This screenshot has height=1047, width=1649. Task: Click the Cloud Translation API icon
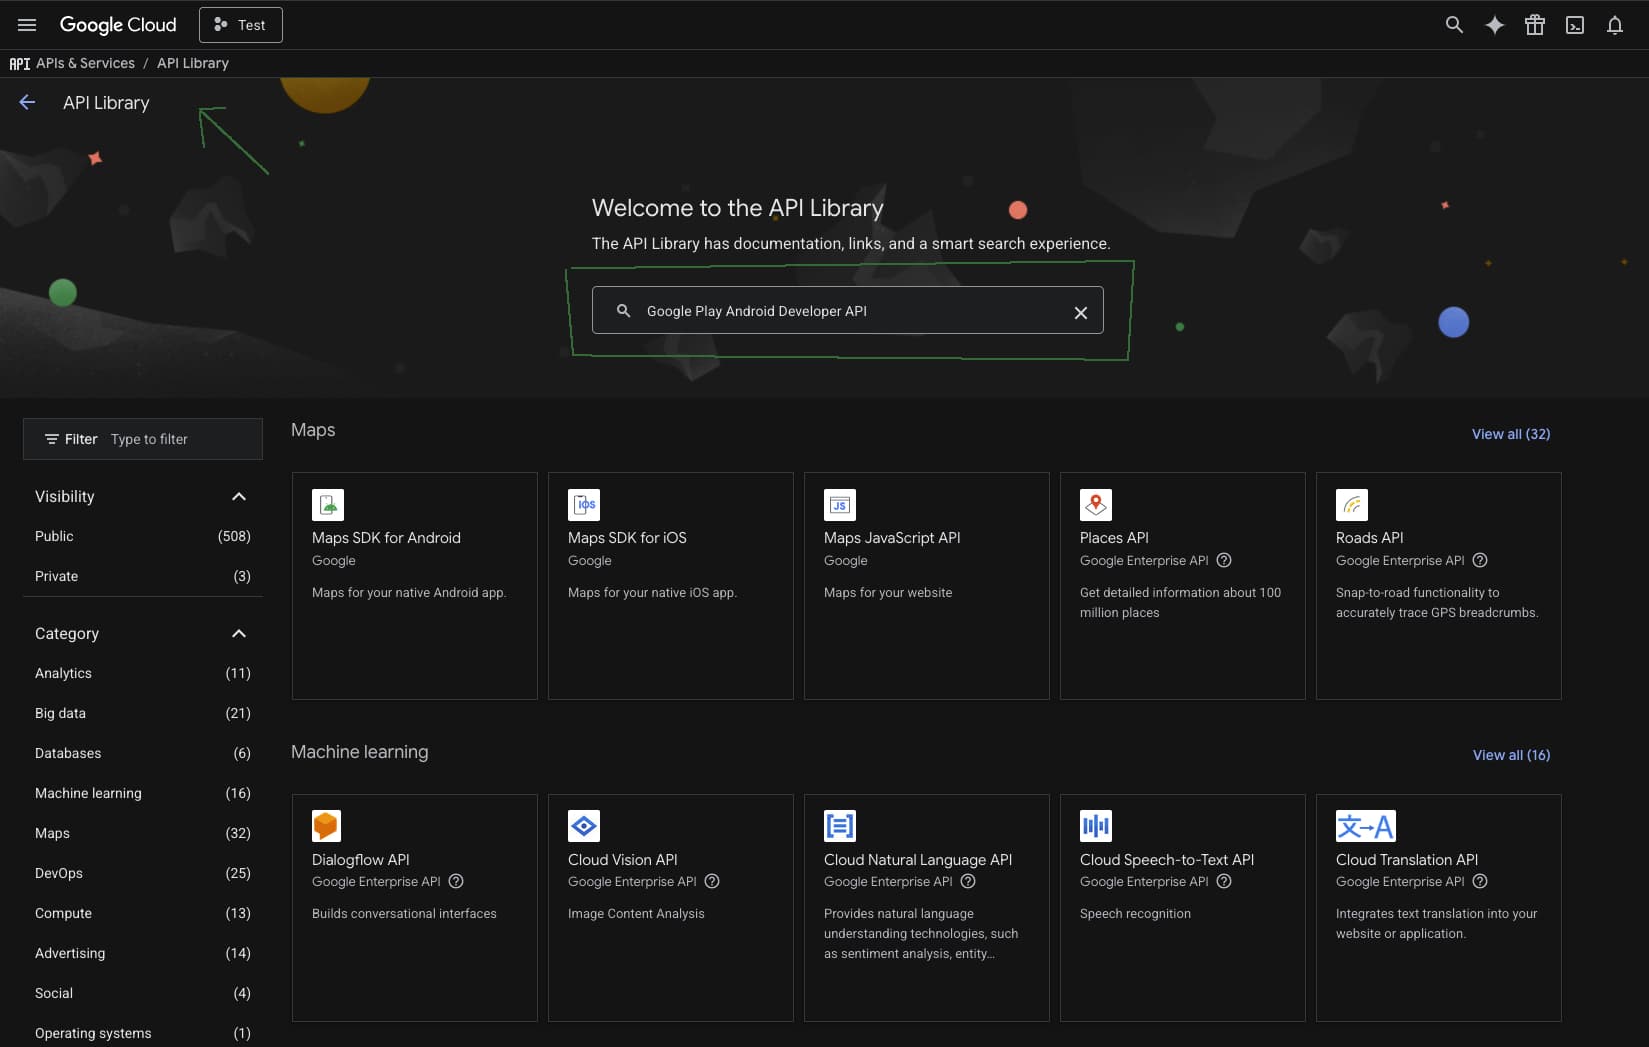[x=1365, y=826]
